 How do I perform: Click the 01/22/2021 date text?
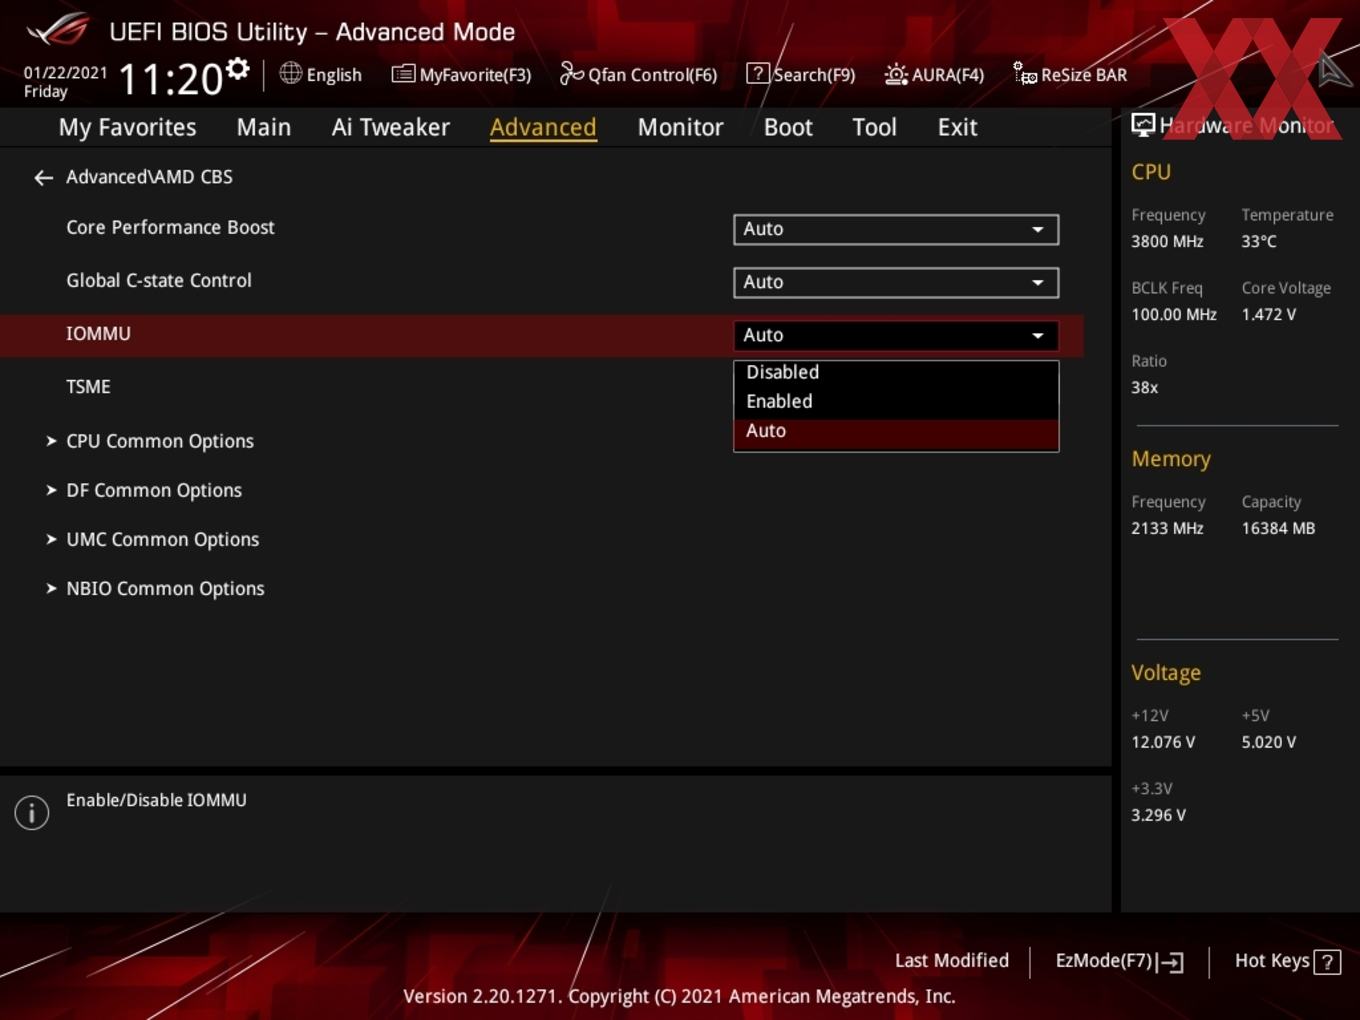coord(65,73)
